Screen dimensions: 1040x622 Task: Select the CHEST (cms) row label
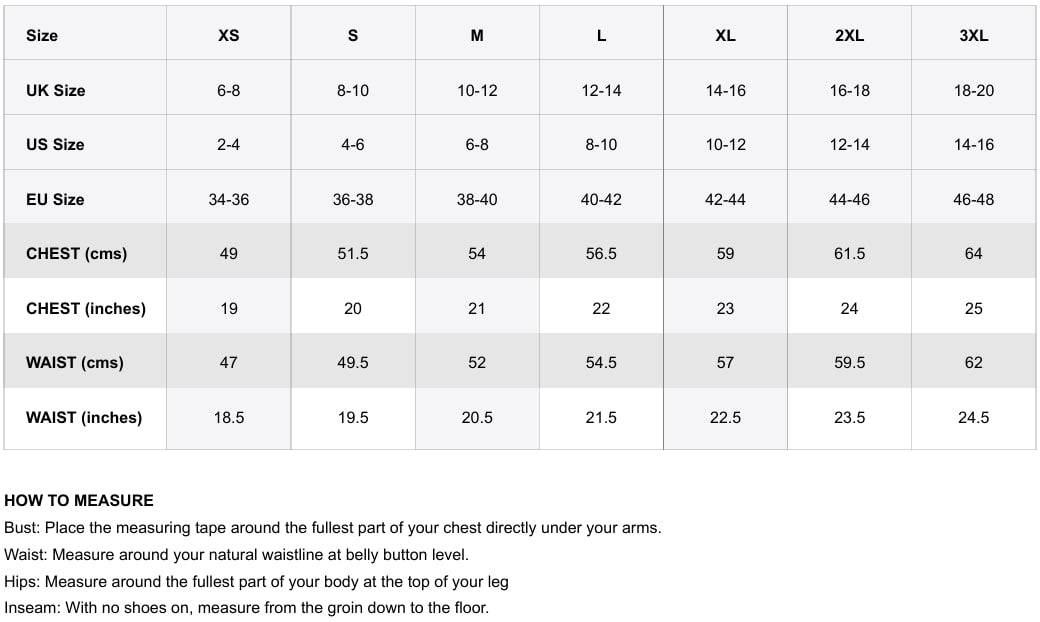[77, 253]
